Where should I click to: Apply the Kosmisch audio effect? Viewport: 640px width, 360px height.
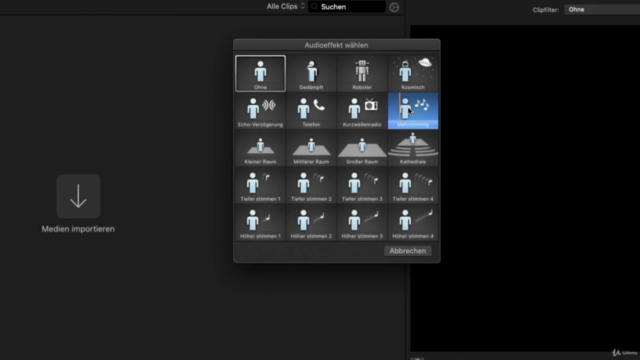click(x=413, y=73)
